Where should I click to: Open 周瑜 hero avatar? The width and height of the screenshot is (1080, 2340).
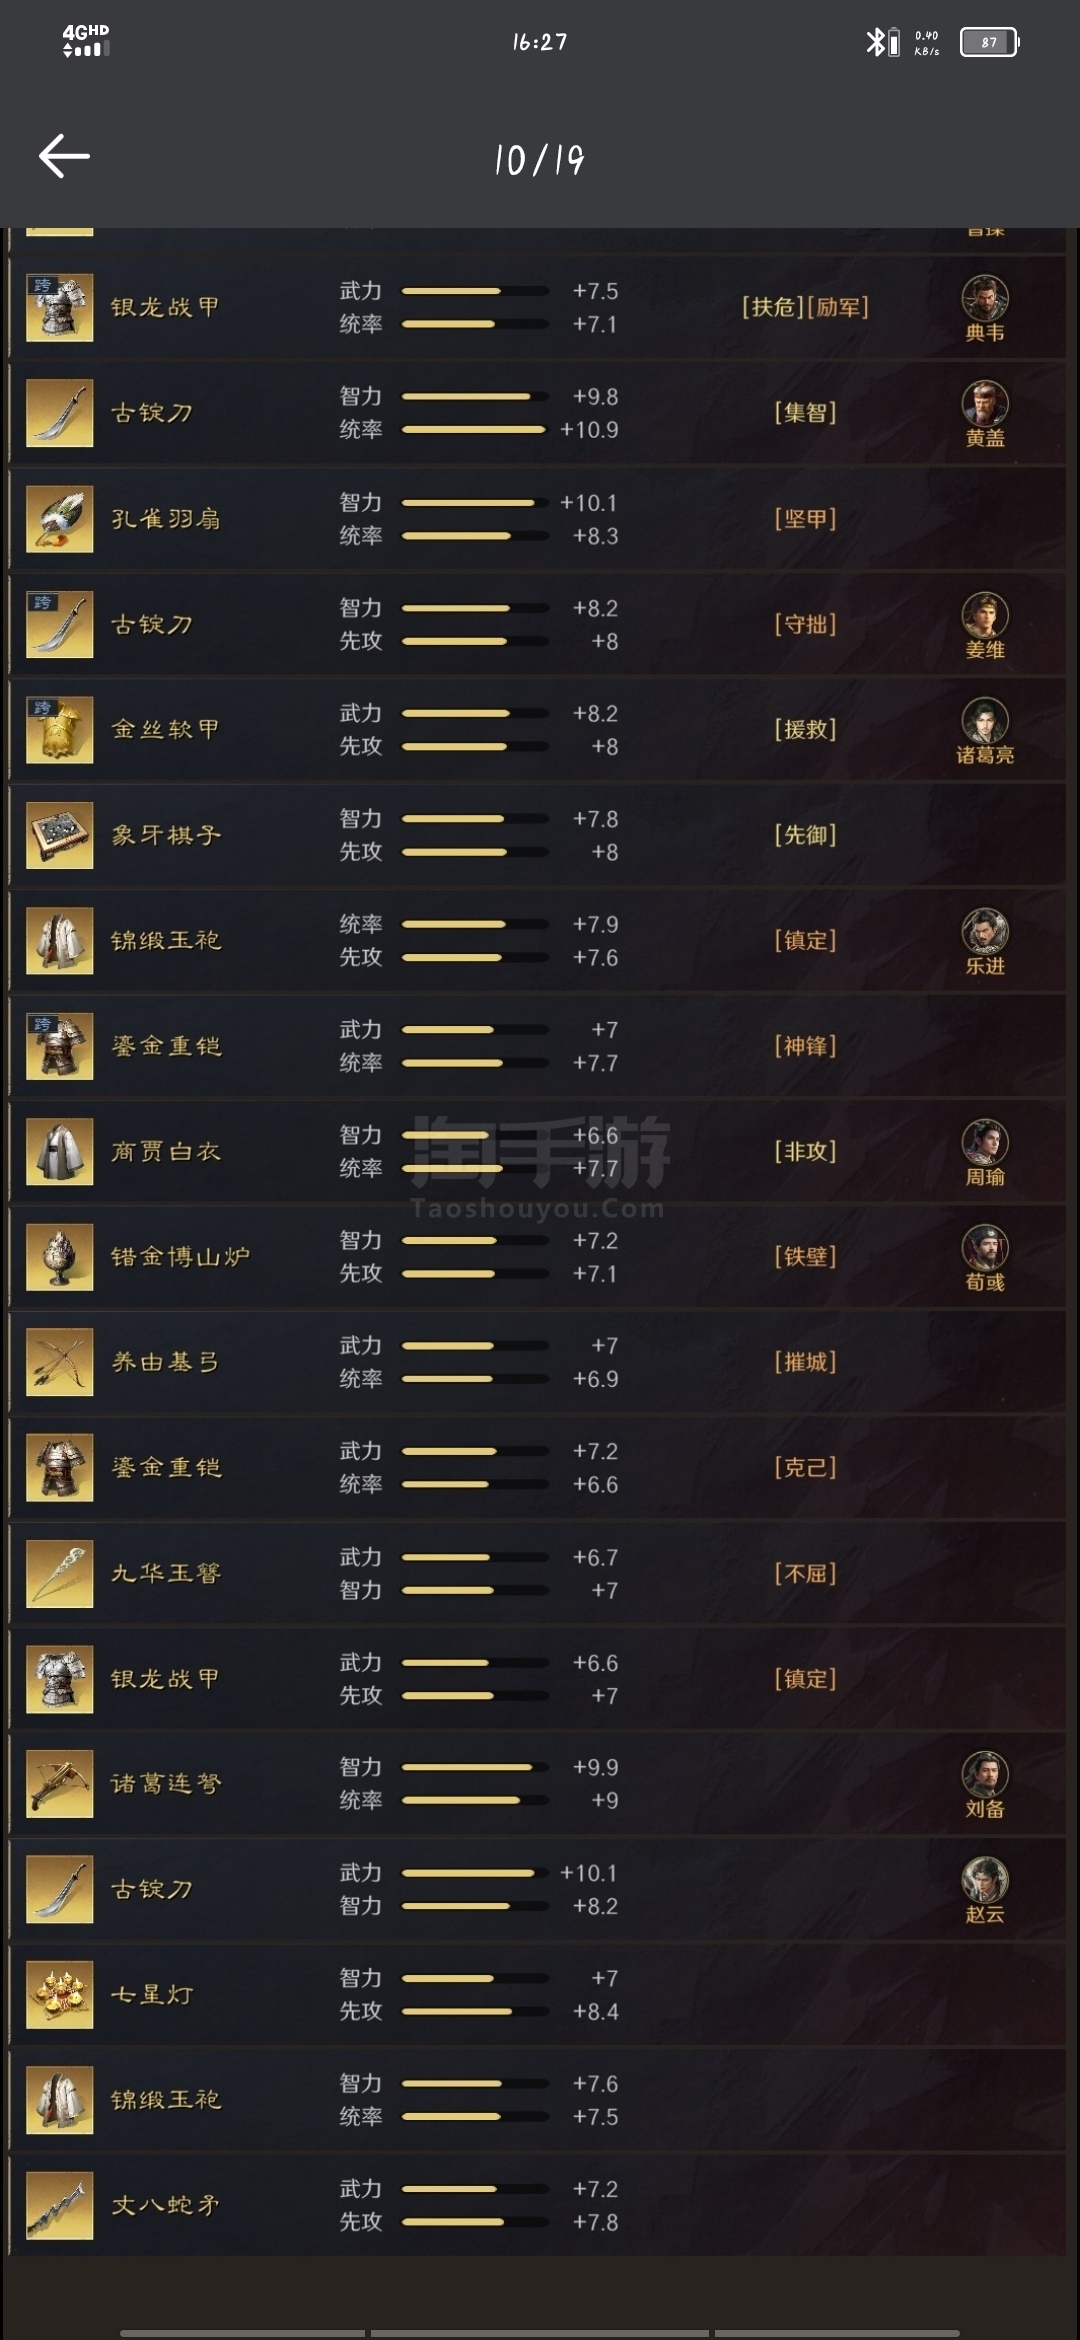pos(985,1142)
